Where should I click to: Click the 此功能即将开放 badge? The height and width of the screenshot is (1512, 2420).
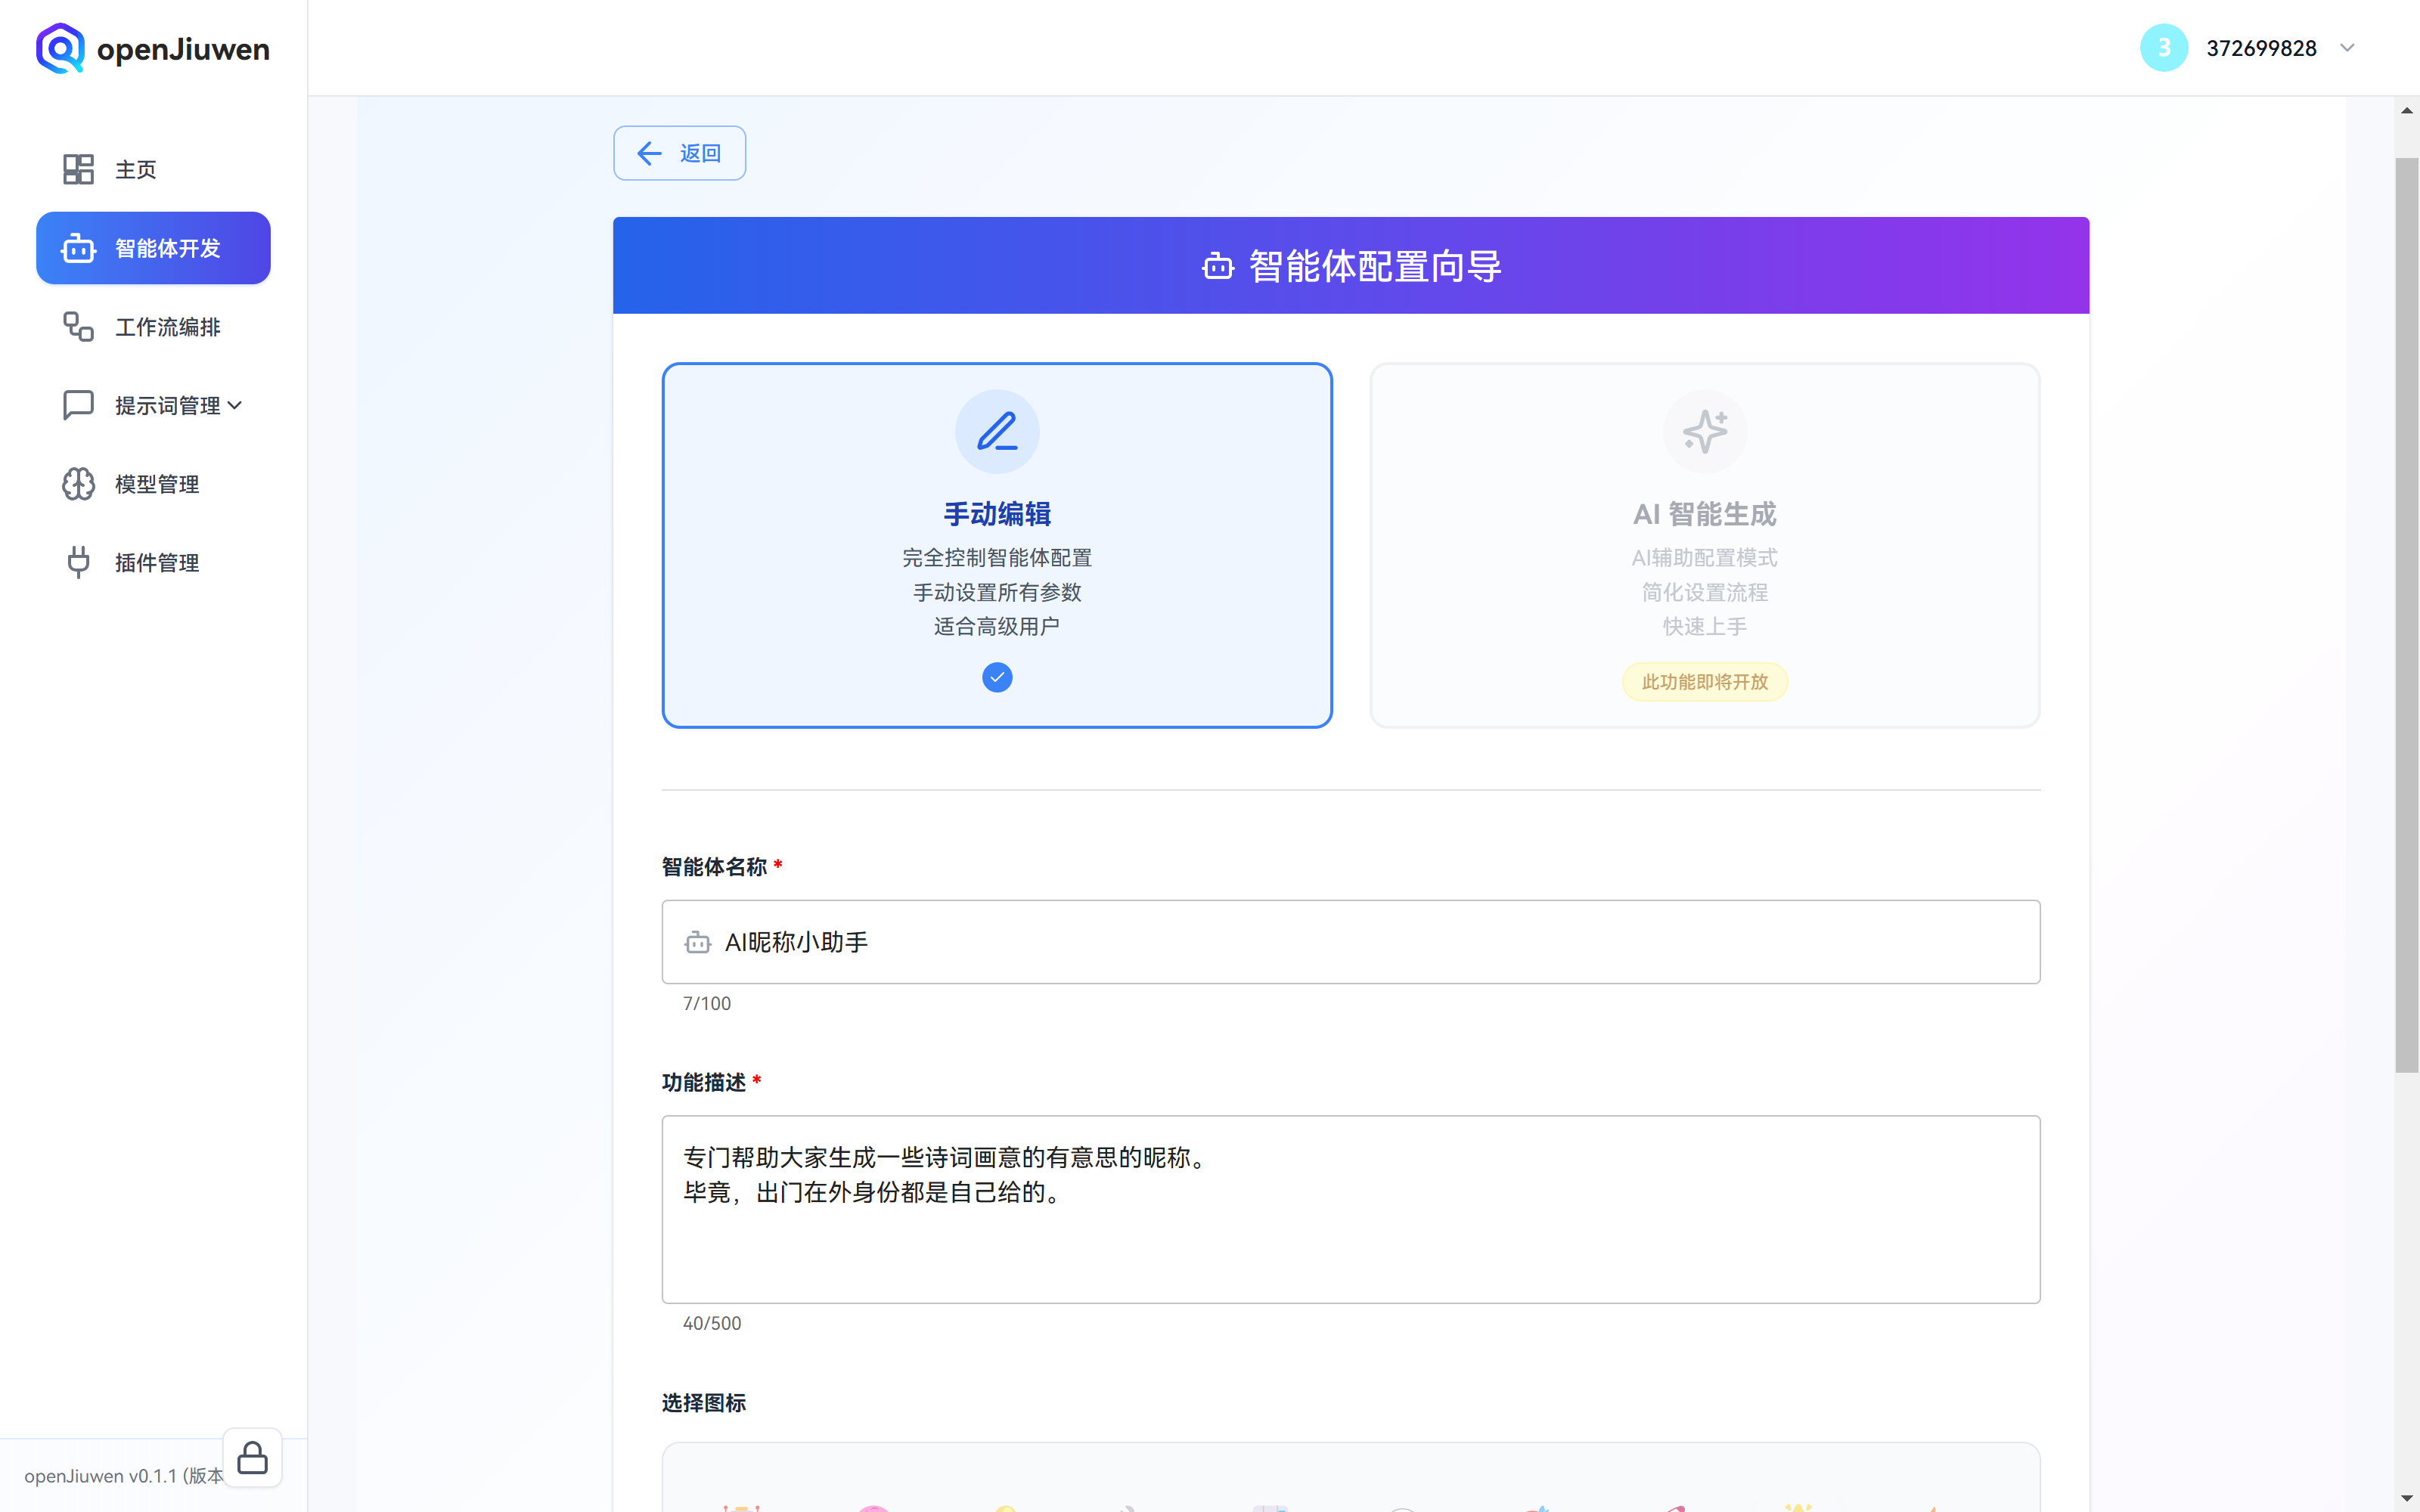[1704, 682]
